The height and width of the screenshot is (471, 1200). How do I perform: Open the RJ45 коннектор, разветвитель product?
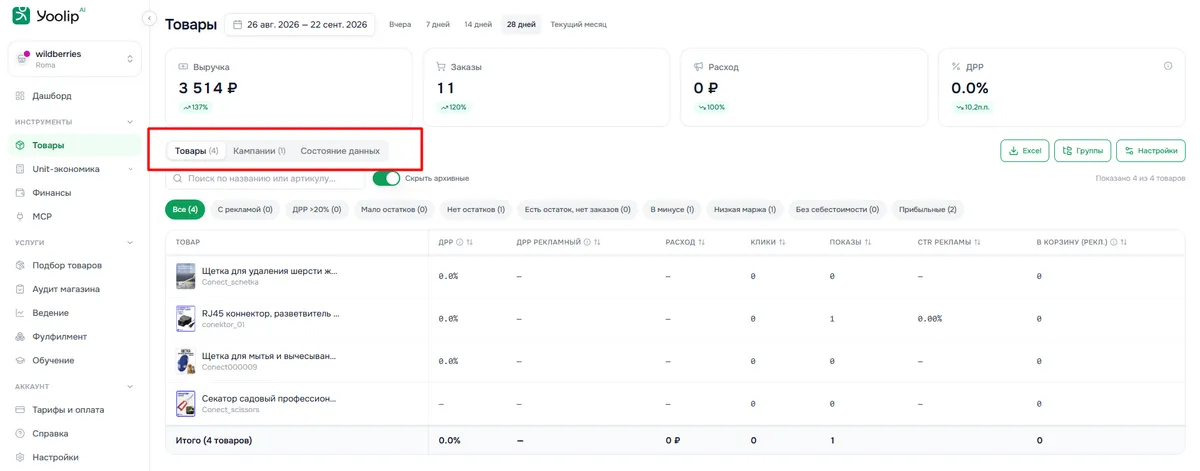[x=270, y=313]
